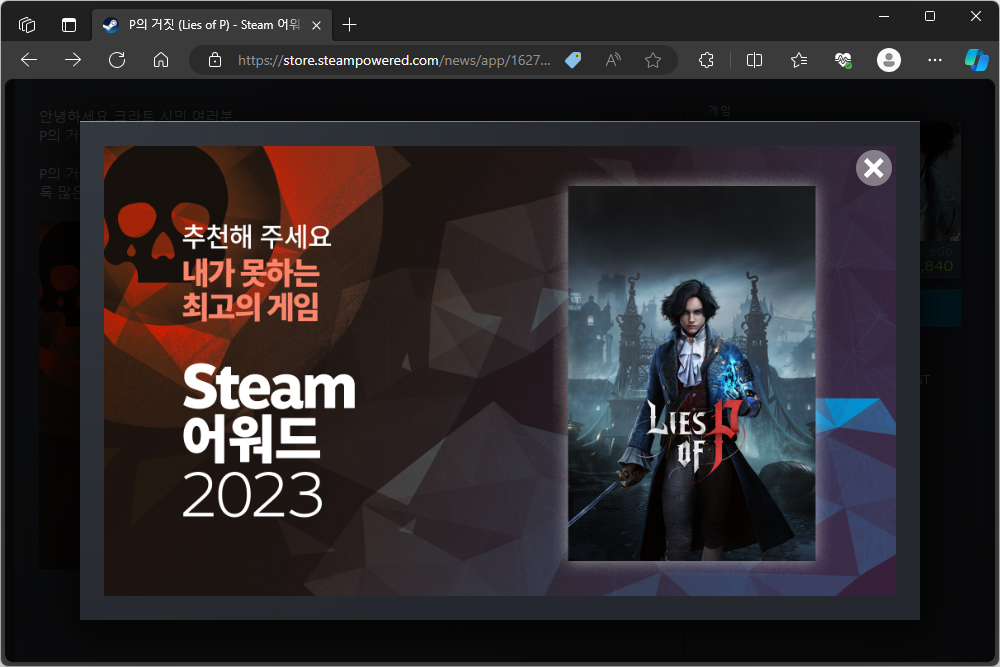View site information lock icon
The width and height of the screenshot is (1000, 667).
215,60
